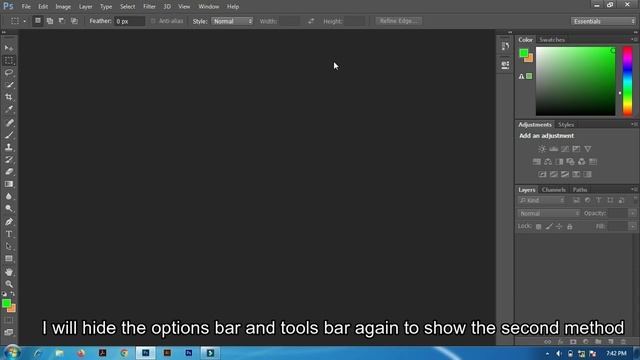The image size is (640, 360).
Task: Open the File menu
Action: pos(26,7)
